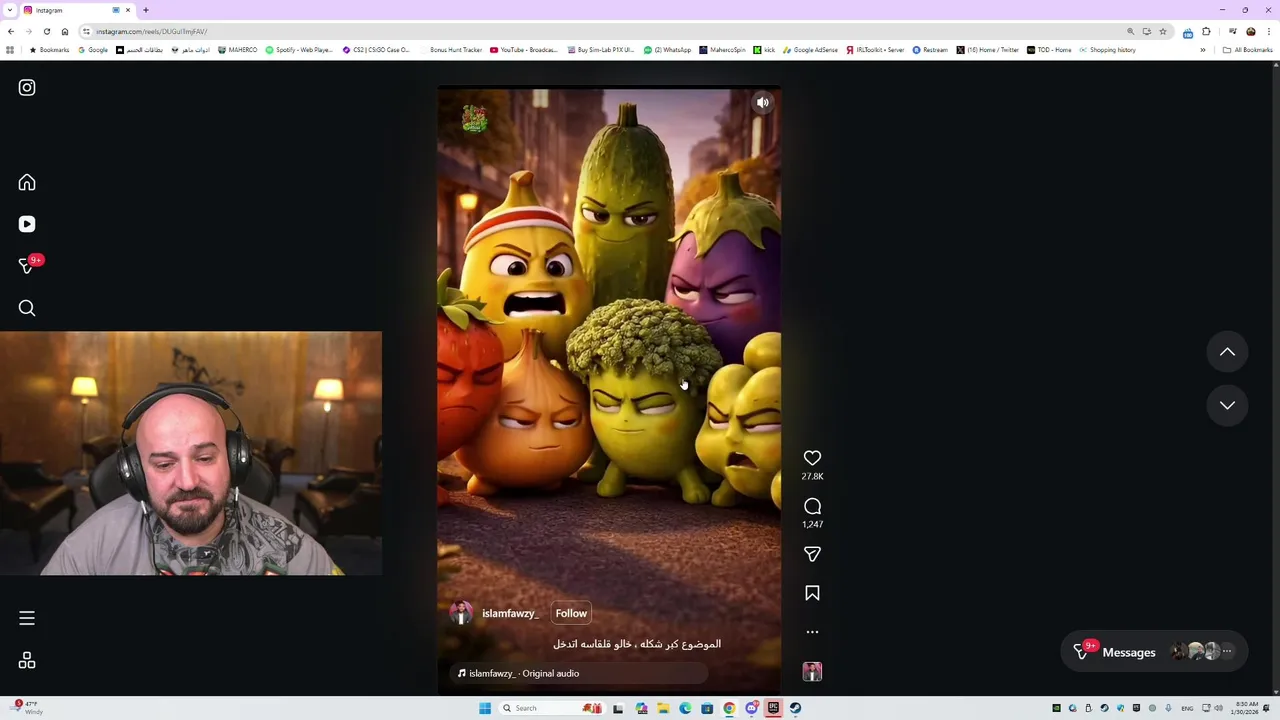Viewport: 1280px width, 720px height.
Task: Open the Chrome apps grid in bookmarks bar
Action: coord(10,50)
